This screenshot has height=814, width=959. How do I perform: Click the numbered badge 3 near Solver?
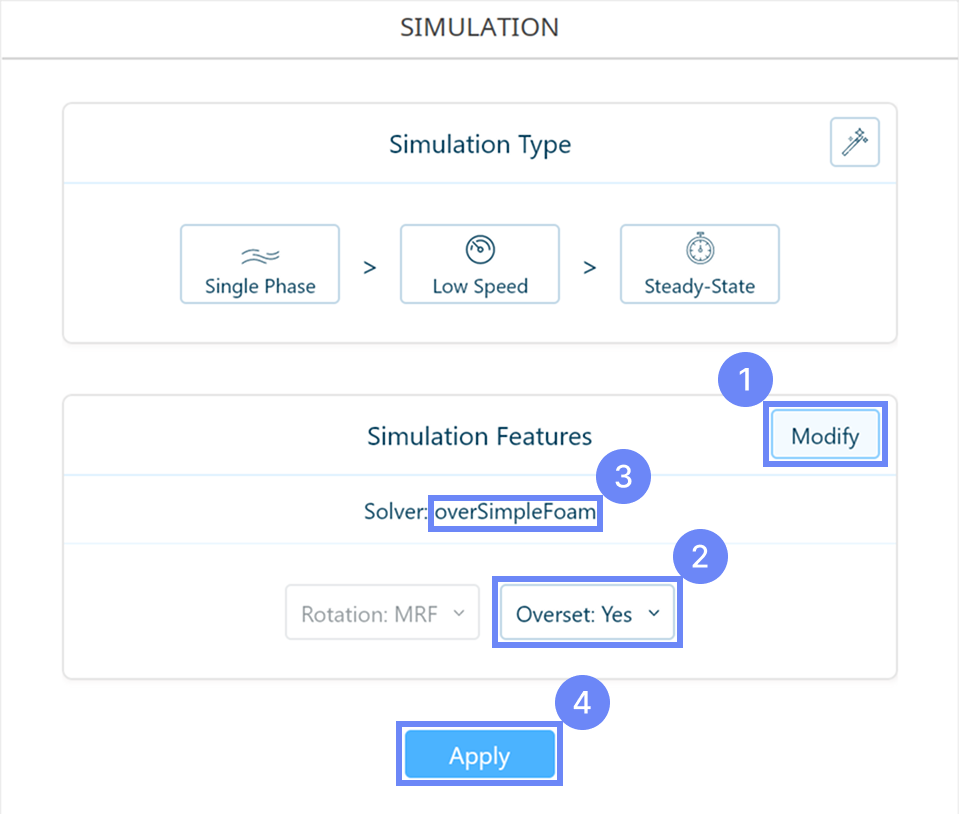(624, 477)
